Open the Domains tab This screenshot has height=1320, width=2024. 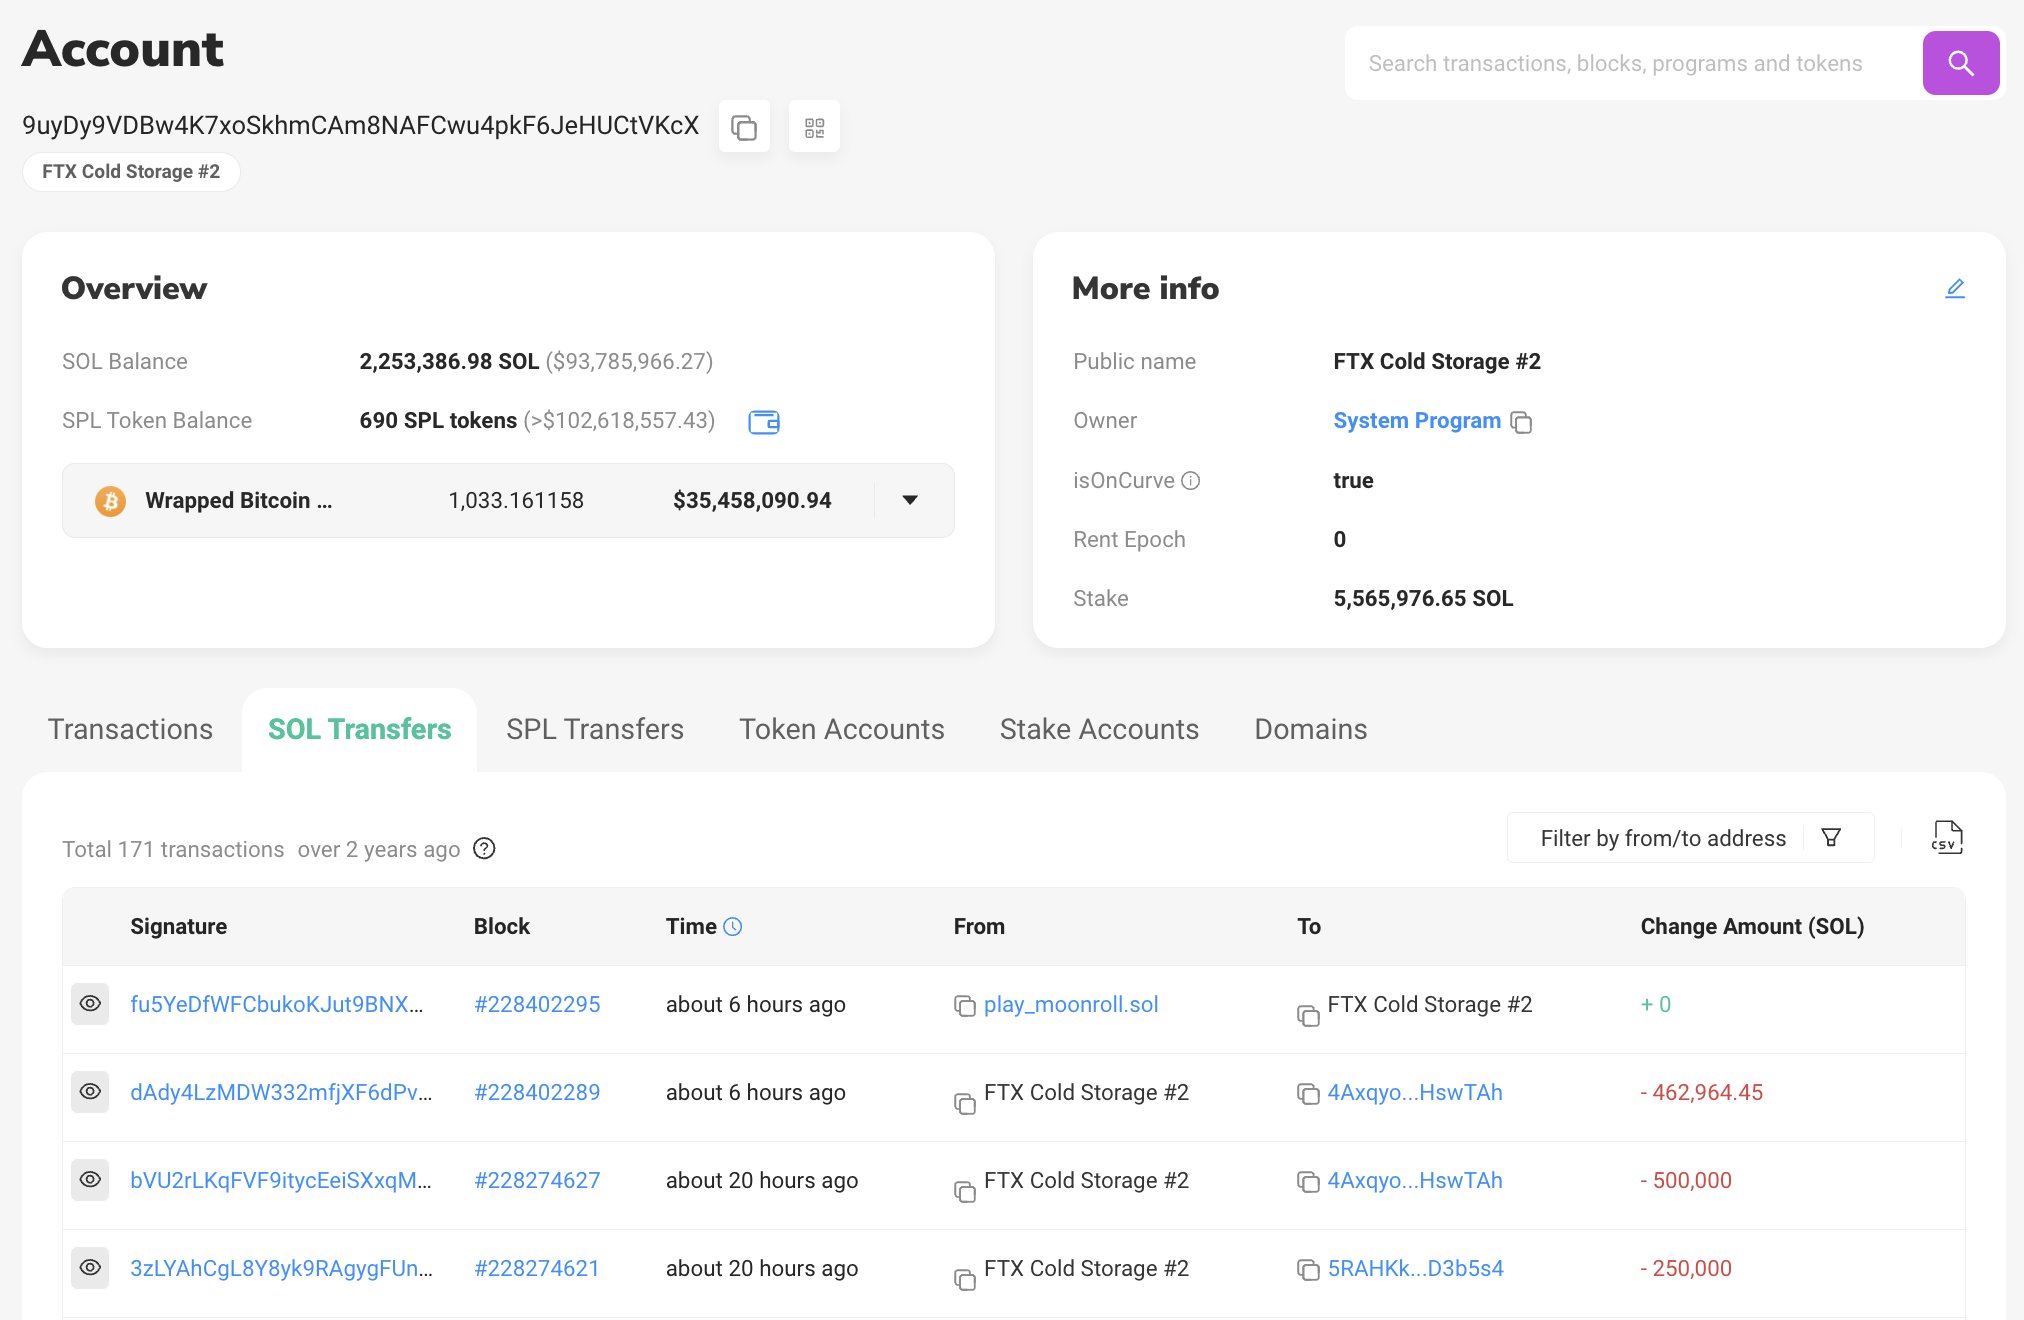click(x=1310, y=729)
